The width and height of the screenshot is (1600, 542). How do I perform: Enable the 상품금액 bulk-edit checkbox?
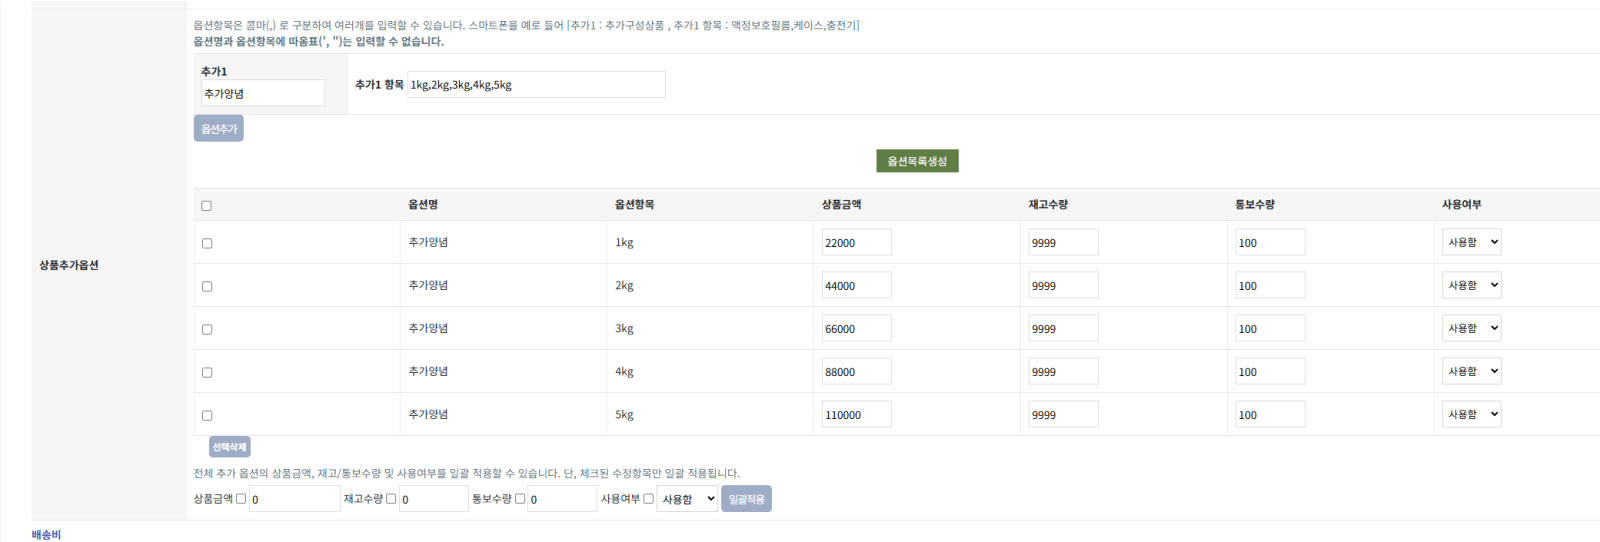click(241, 498)
